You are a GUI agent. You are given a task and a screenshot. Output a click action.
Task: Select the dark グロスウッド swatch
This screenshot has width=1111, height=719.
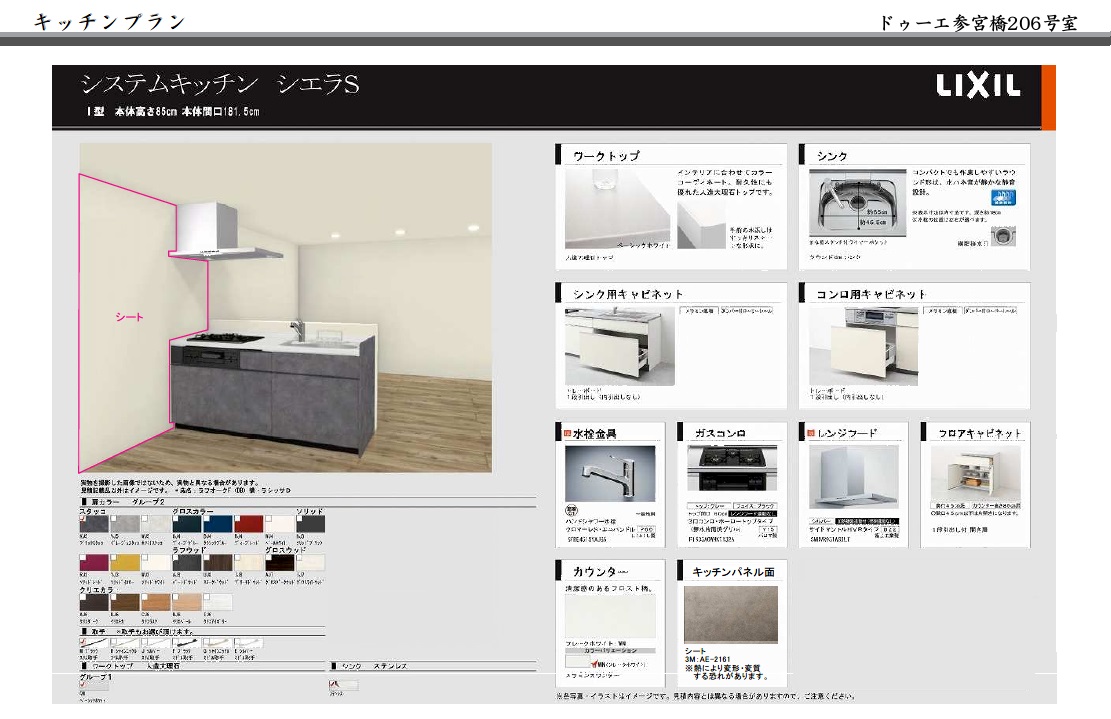pyautogui.click(x=280, y=562)
